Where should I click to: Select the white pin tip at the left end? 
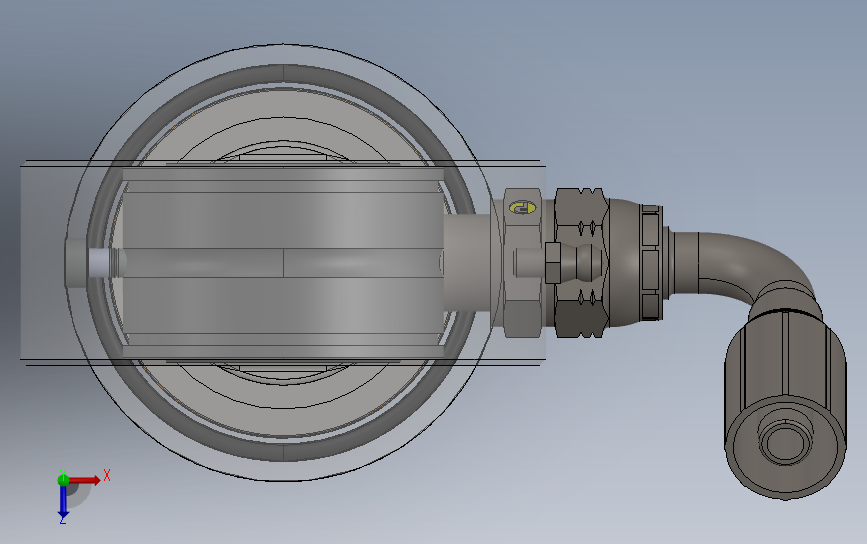[x=98, y=262]
